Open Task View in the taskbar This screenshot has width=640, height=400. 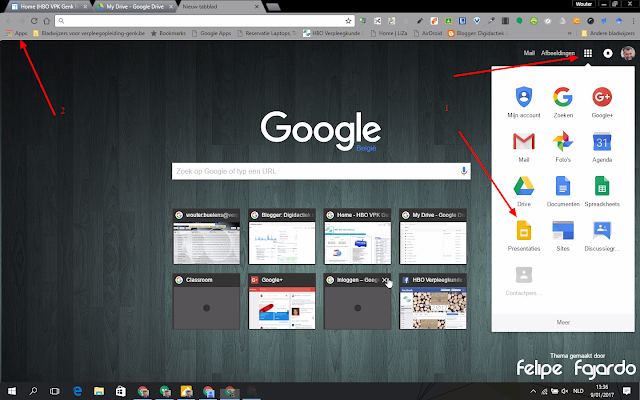coord(54,391)
